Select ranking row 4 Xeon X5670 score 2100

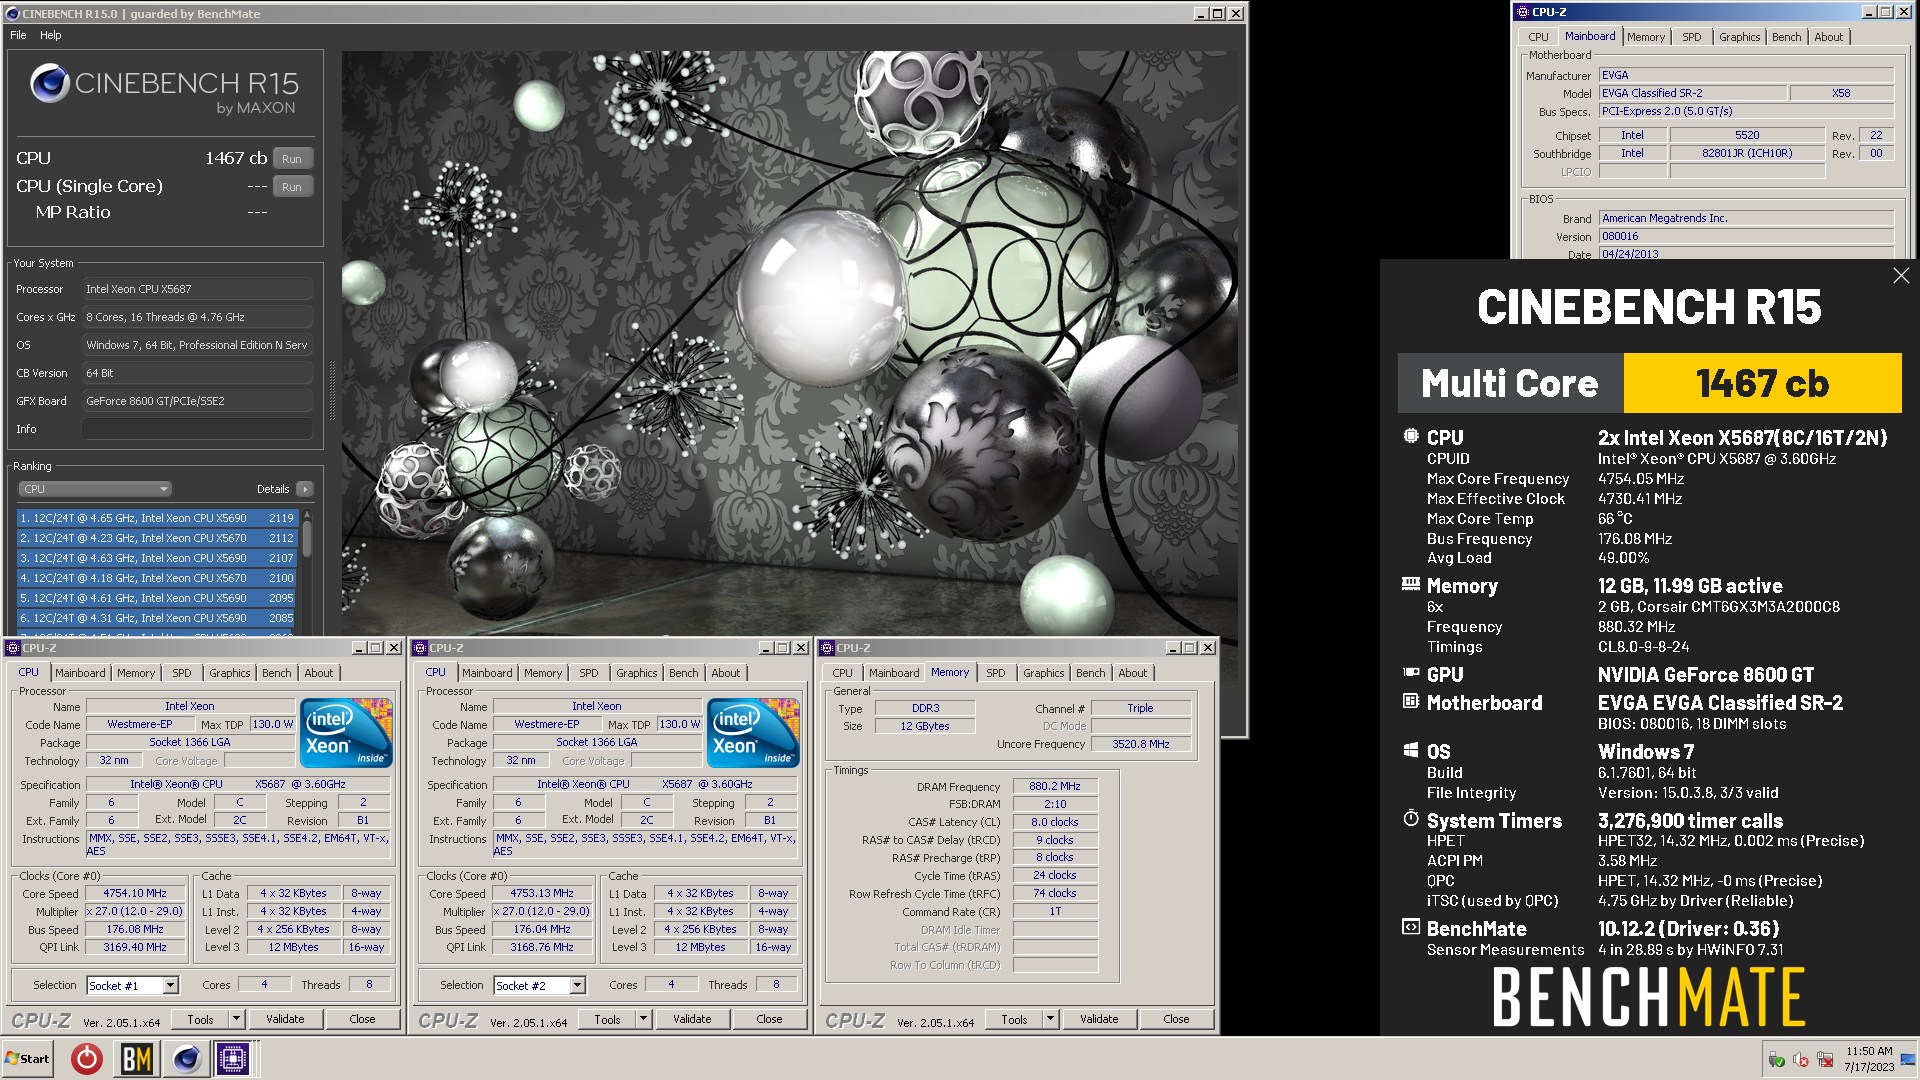[x=157, y=578]
